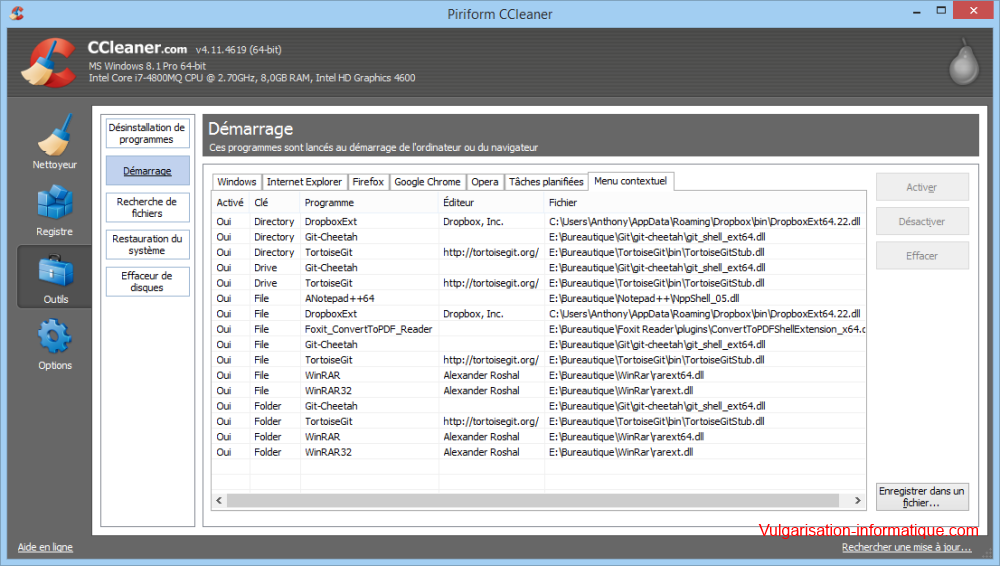Switch to the Firefox tab
Viewport: 1000px width, 566px height.
tap(368, 182)
